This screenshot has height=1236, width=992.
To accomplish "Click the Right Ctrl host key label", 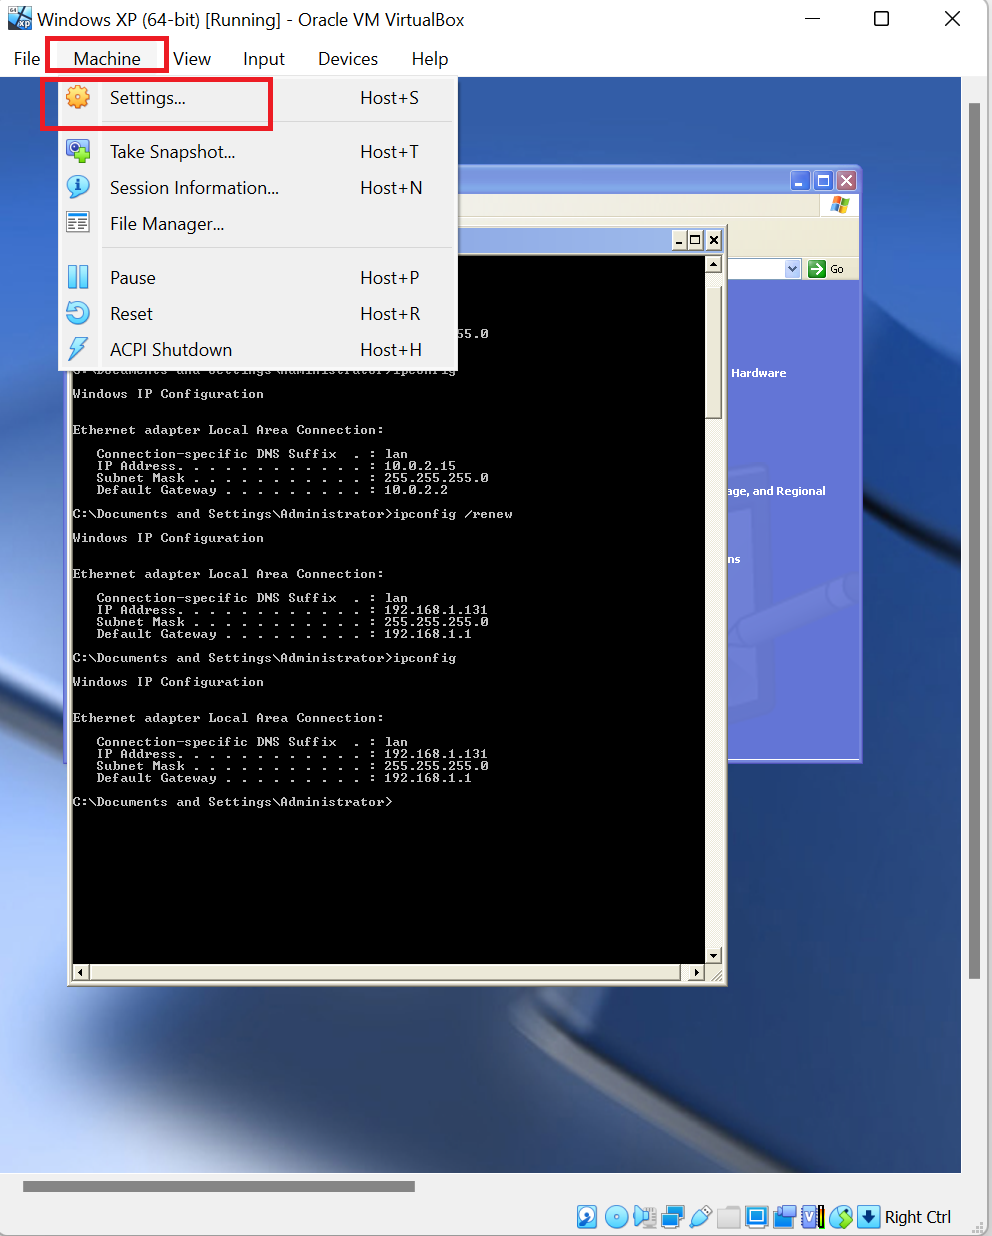I will coord(918,1217).
